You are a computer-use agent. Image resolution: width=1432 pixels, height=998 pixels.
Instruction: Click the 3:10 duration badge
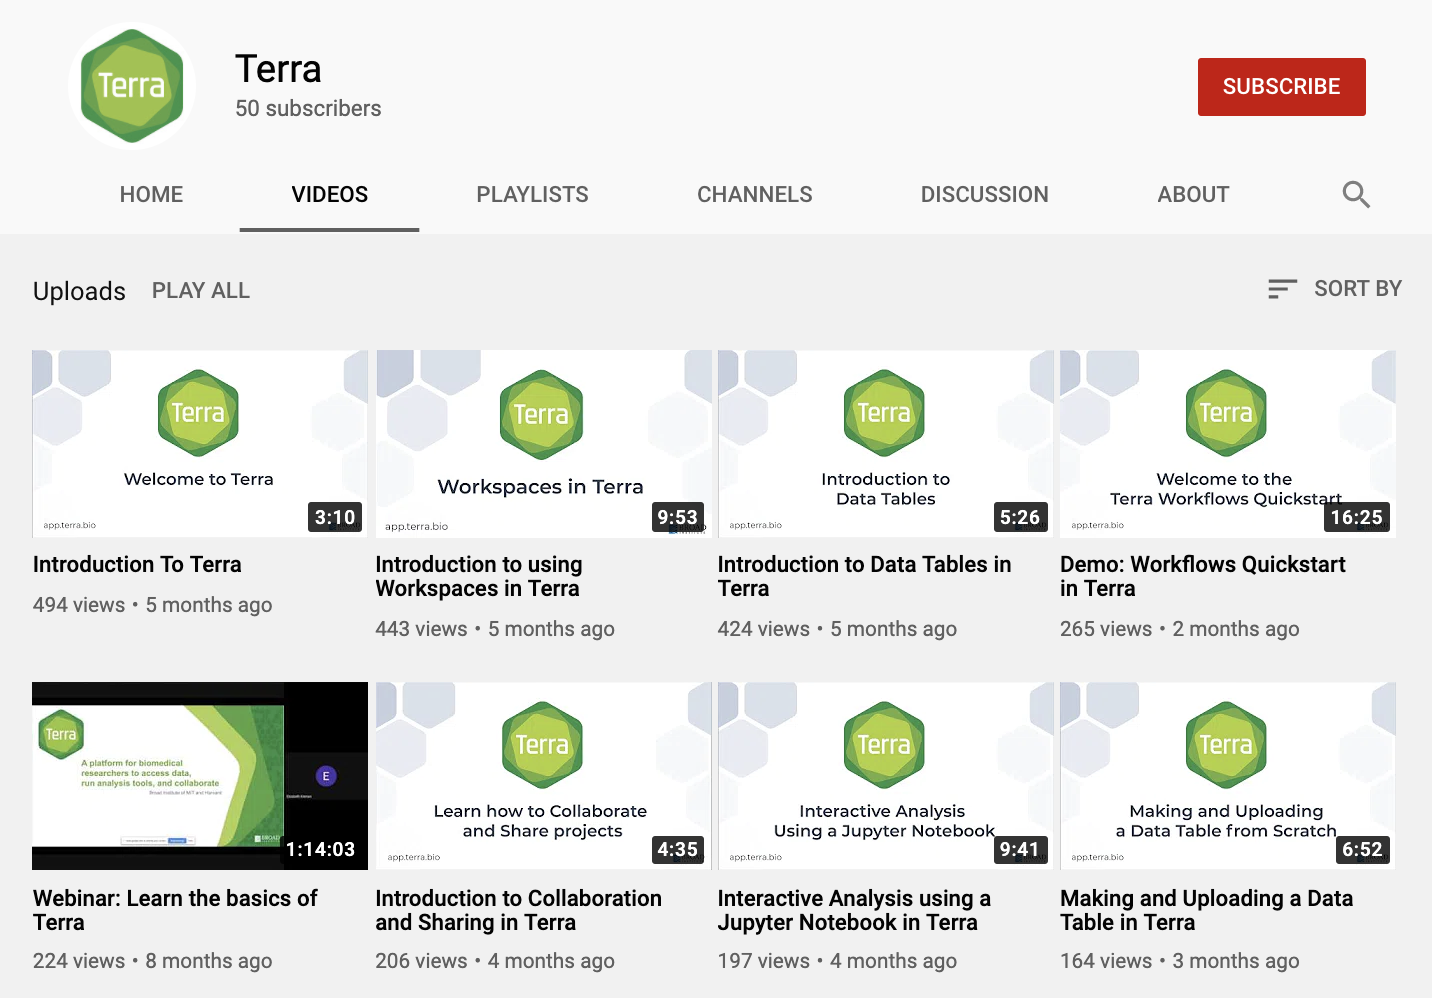tap(335, 517)
